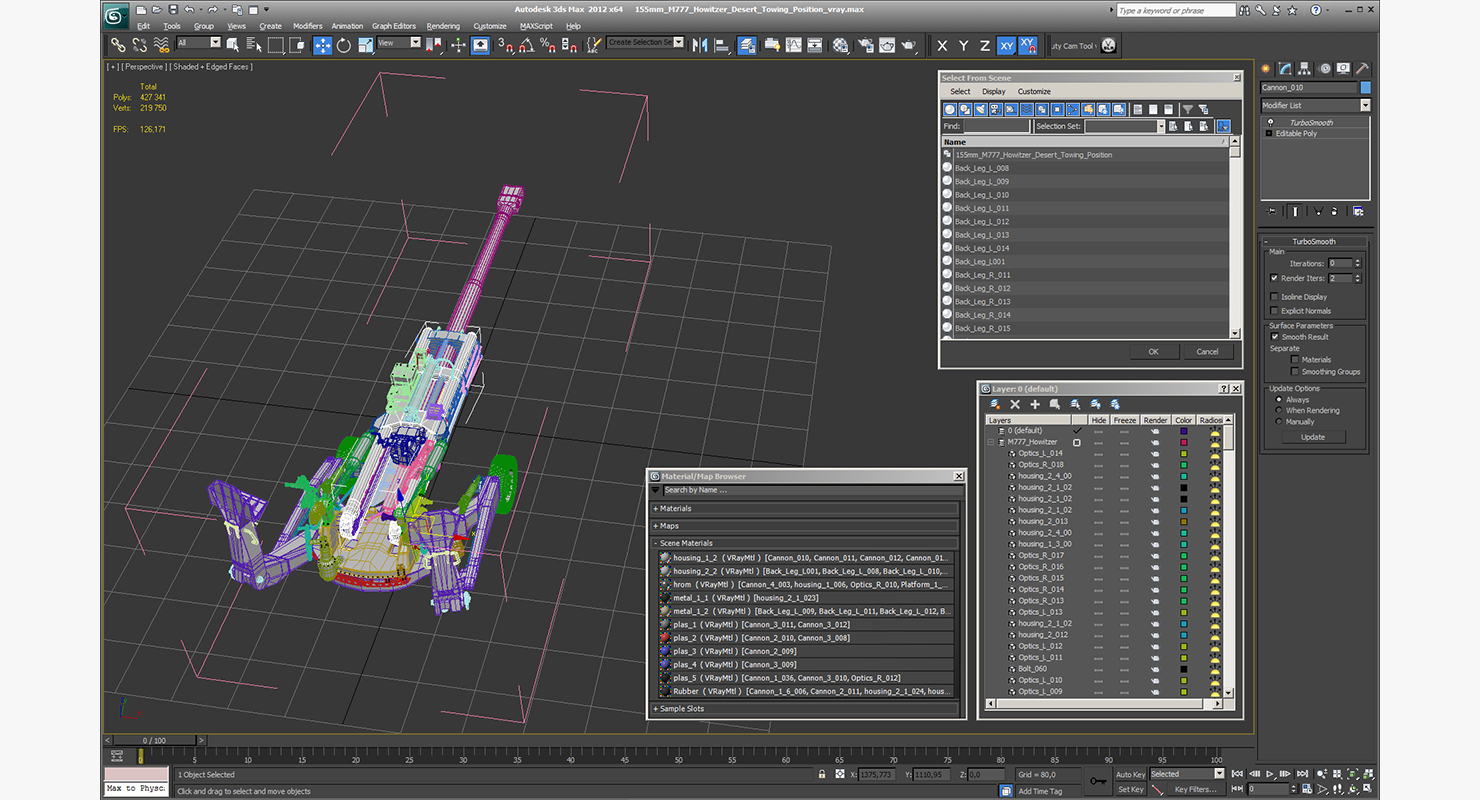
Task: Open the Layer Manager toolbar icon
Action: tap(747, 45)
